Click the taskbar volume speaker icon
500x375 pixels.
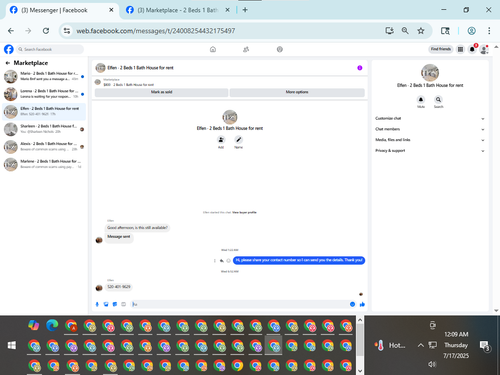tap(432, 364)
